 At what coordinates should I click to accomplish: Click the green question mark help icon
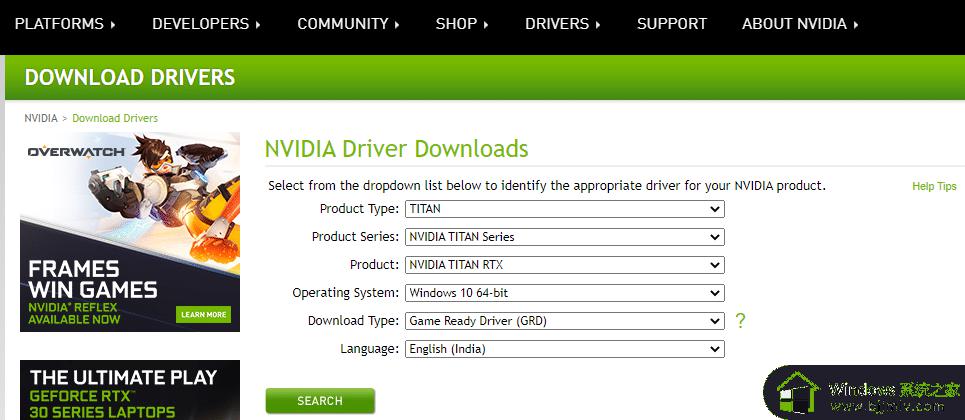[x=740, y=321]
